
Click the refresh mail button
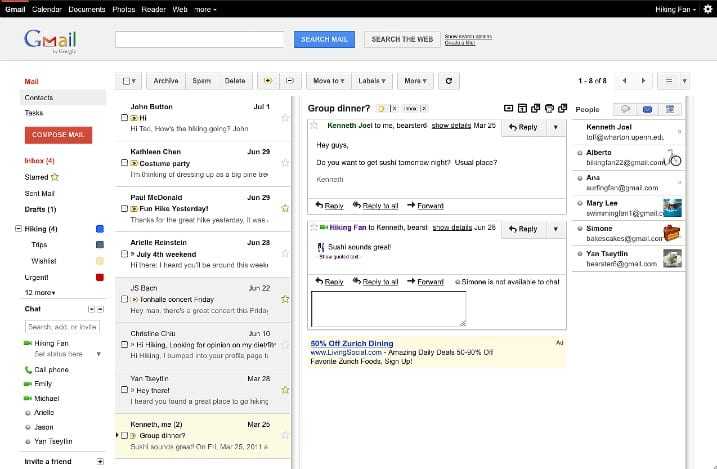click(449, 81)
